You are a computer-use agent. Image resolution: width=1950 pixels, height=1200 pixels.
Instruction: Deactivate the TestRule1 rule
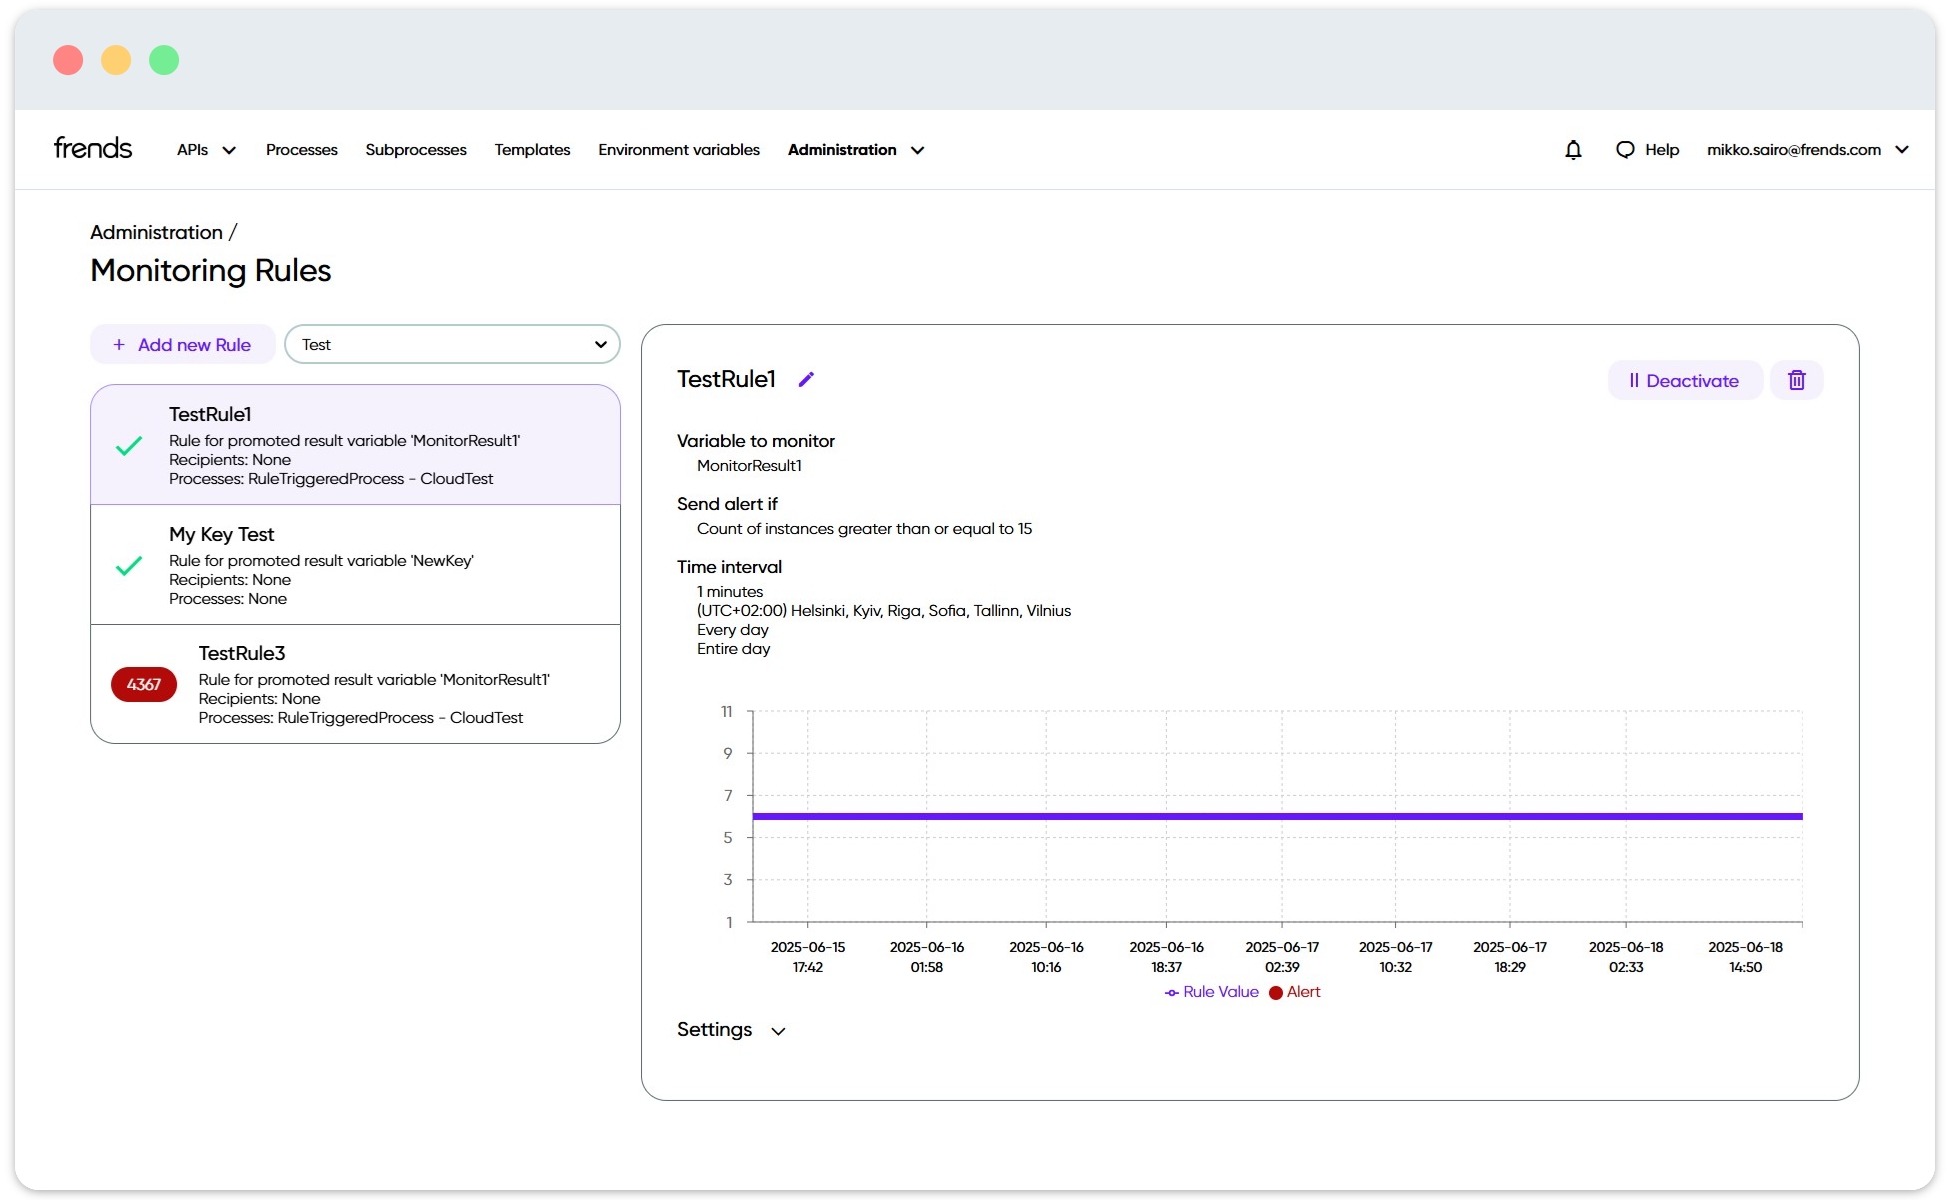(x=1684, y=380)
